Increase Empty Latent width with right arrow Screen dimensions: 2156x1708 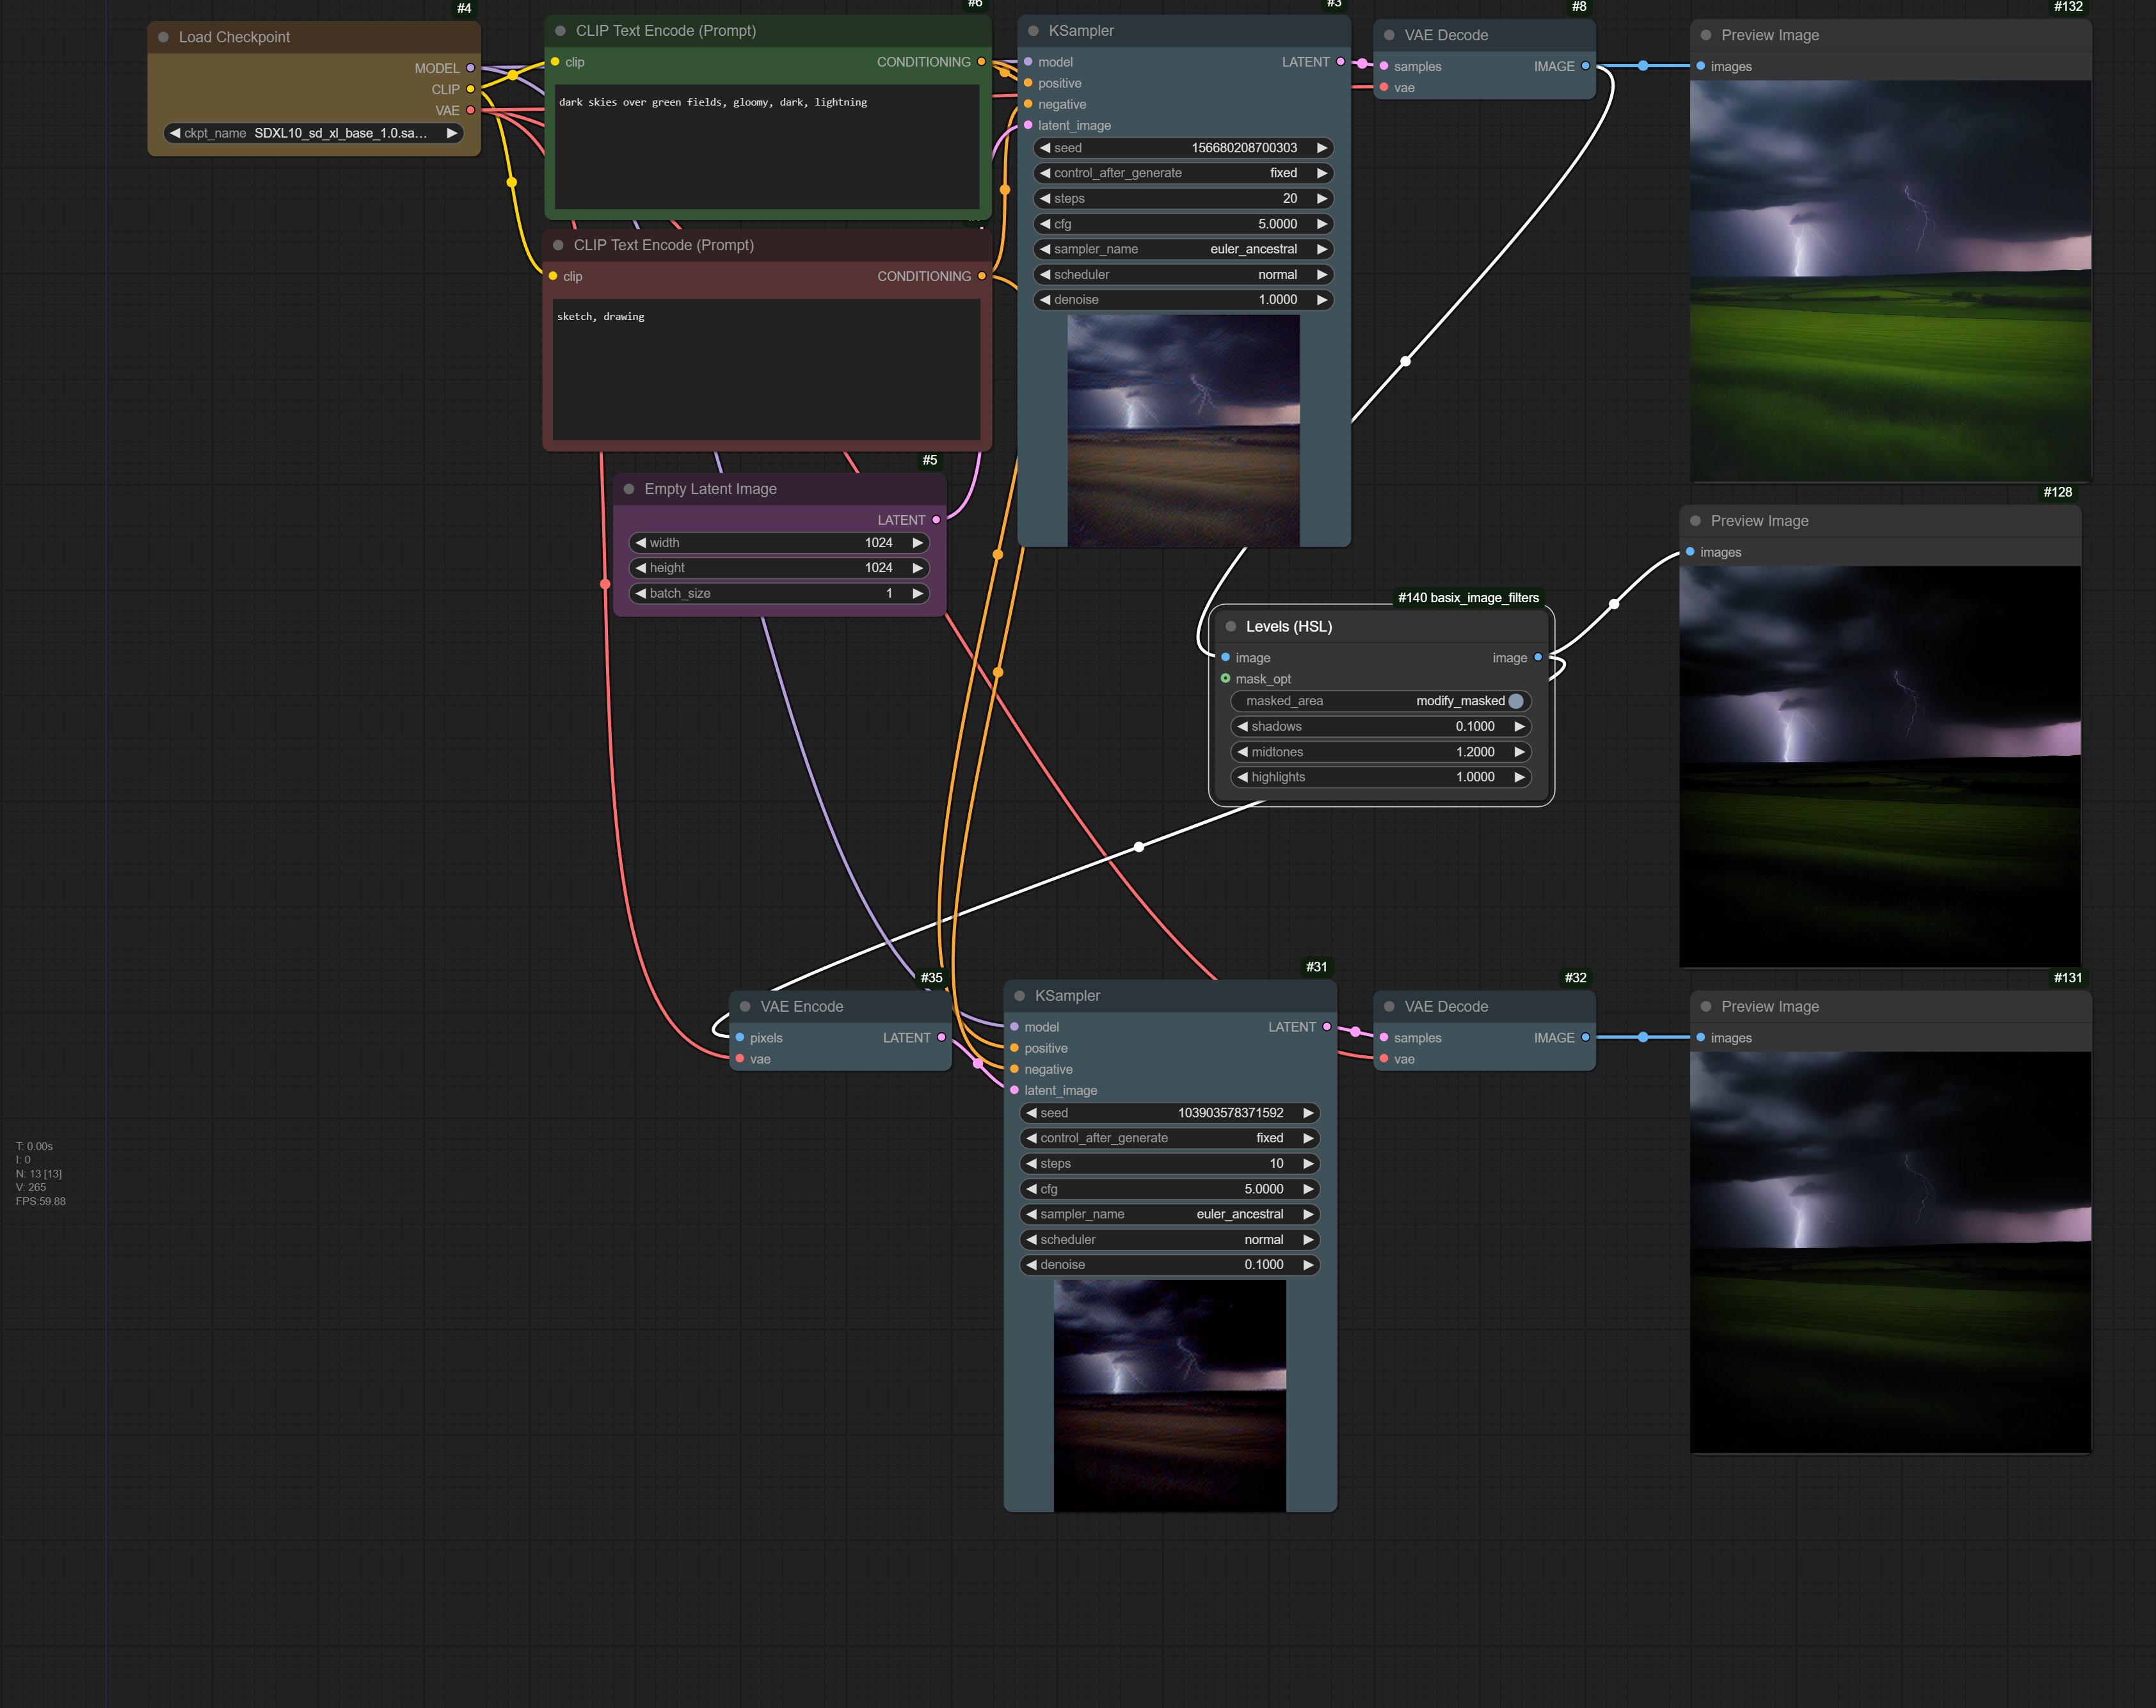917,543
